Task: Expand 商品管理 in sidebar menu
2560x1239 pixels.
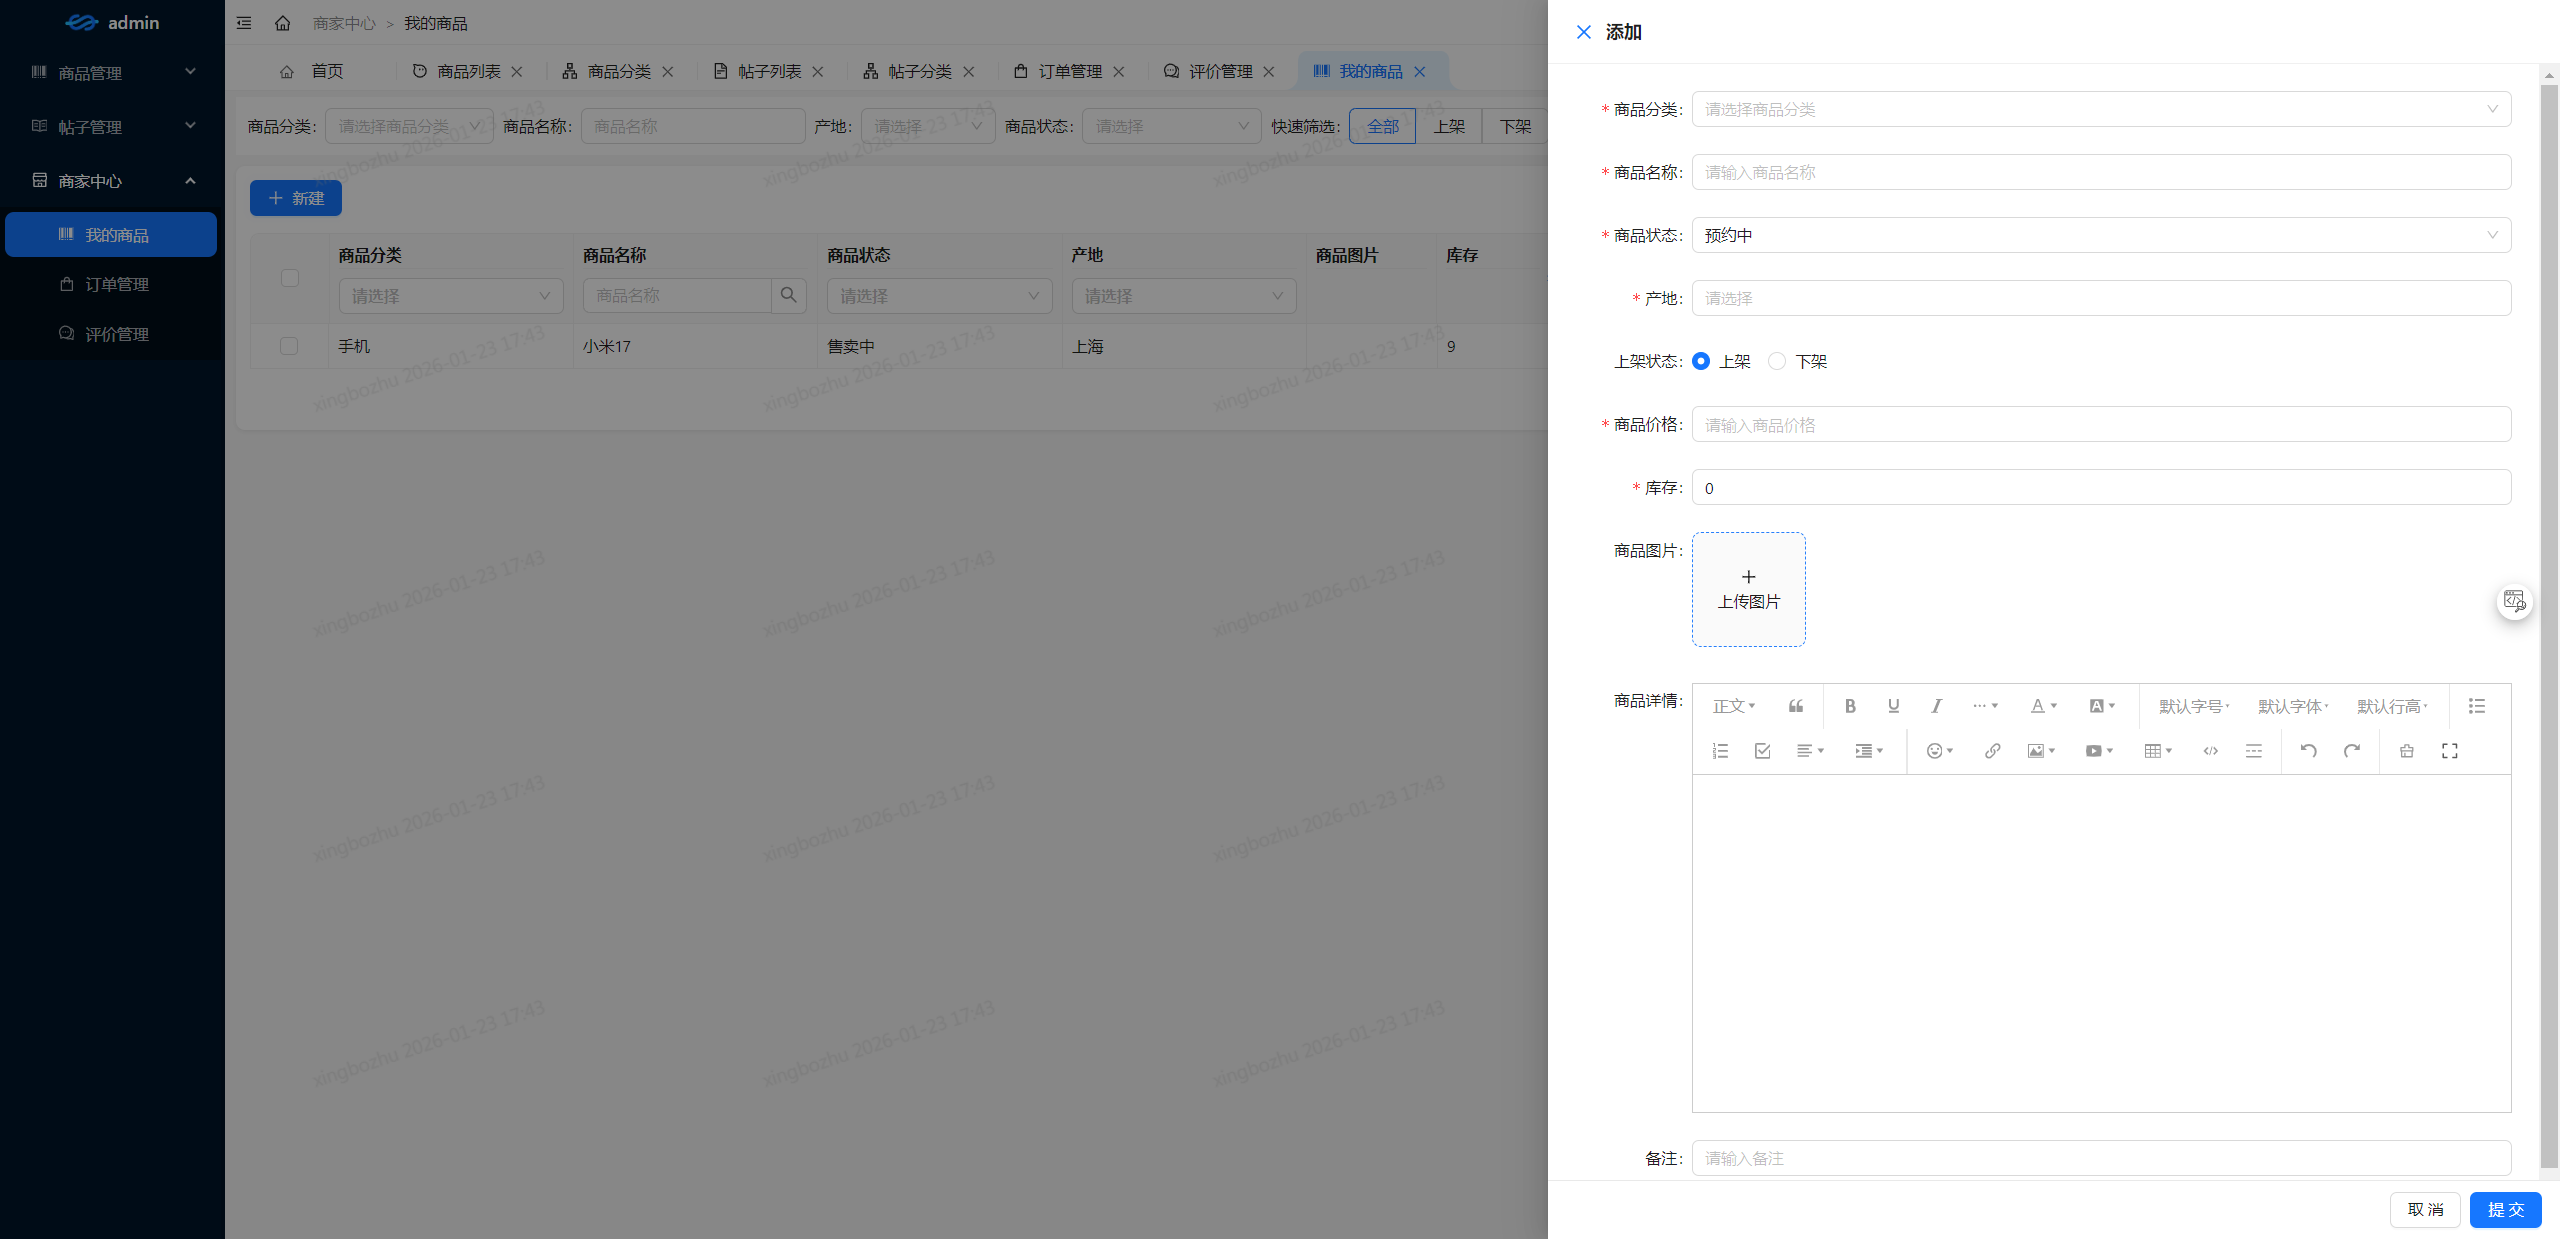Action: coord(112,73)
